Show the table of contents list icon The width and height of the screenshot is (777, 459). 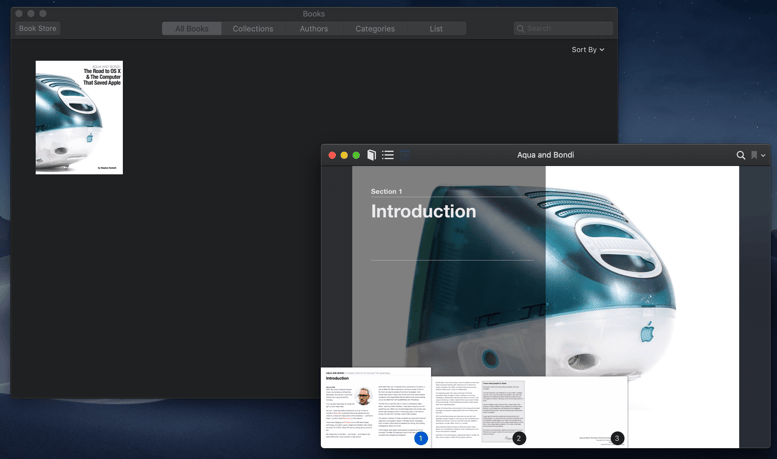click(x=388, y=155)
